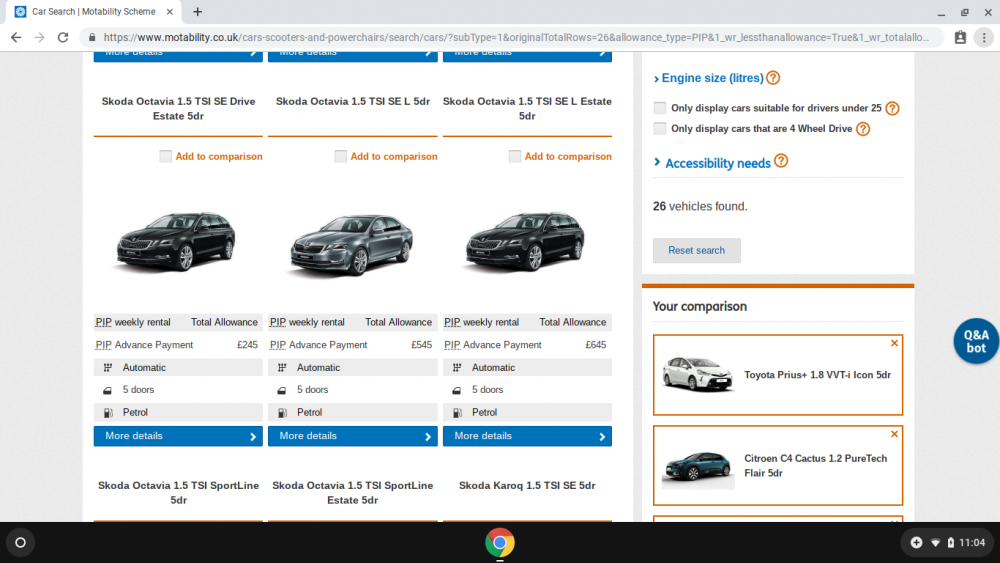This screenshot has height=563, width=1000.
Task: Click 5 doors icon on Octavia SE L Estate
Action: coord(457,390)
